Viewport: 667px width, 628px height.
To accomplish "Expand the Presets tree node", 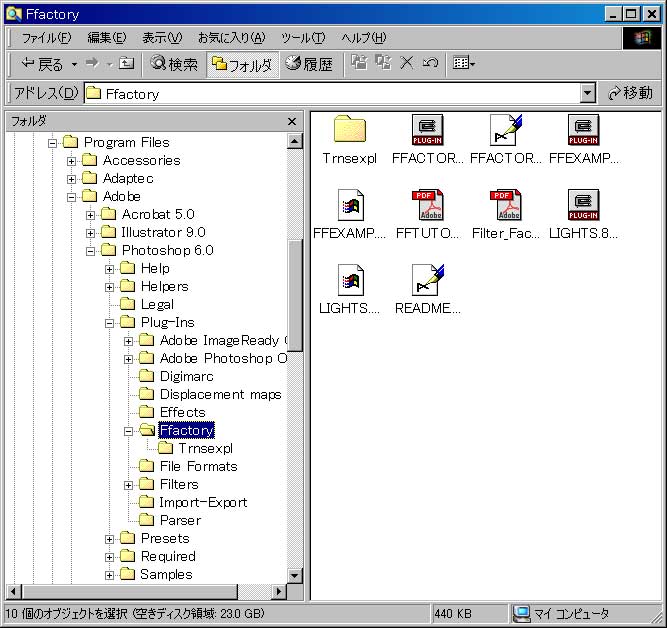I will point(109,540).
